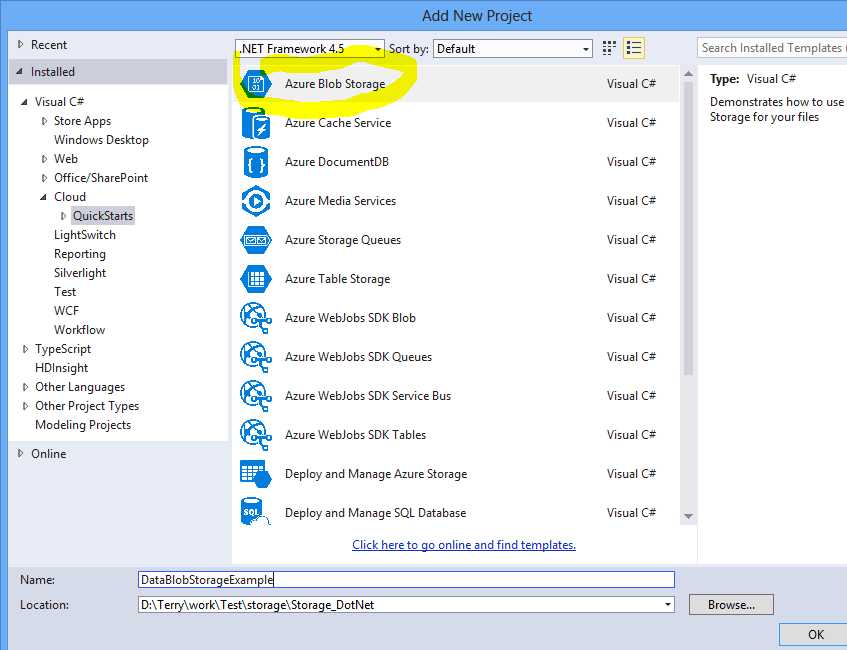This screenshot has height=650, width=847.
Task: Select the Azure Blob Storage template icon
Action: click(x=256, y=84)
